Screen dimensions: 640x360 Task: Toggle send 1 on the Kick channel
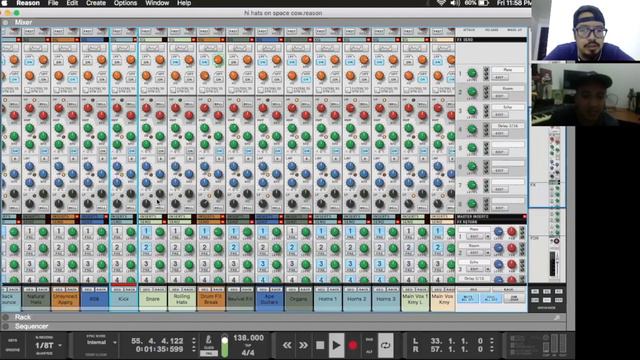click(x=117, y=232)
